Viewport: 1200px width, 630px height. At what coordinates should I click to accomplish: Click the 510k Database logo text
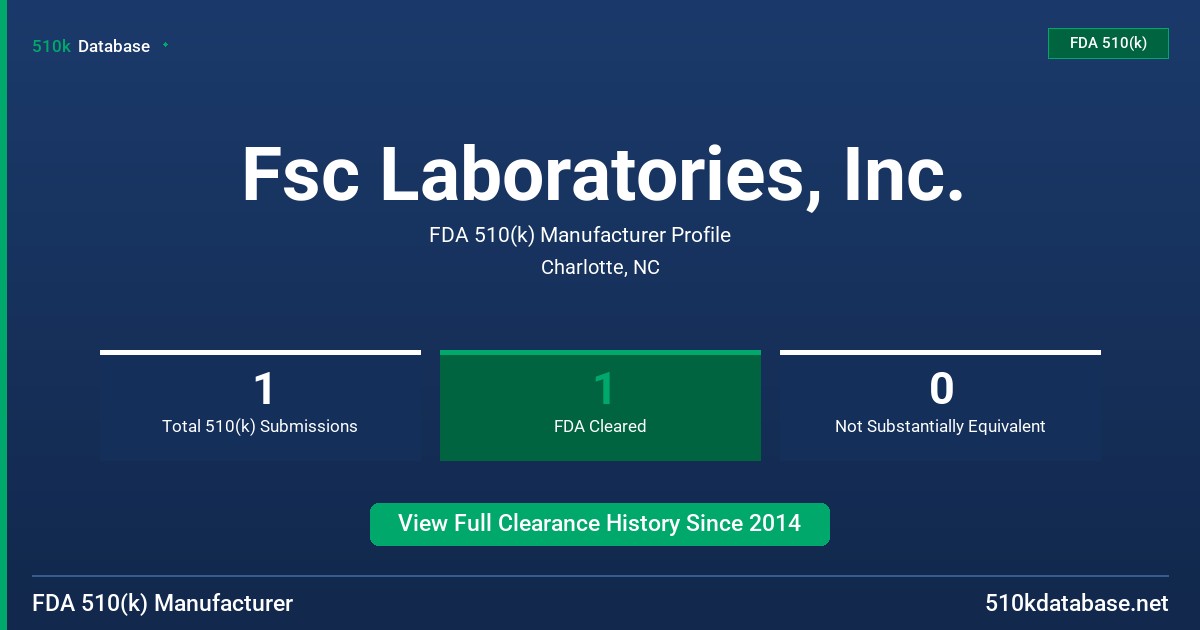point(91,46)
